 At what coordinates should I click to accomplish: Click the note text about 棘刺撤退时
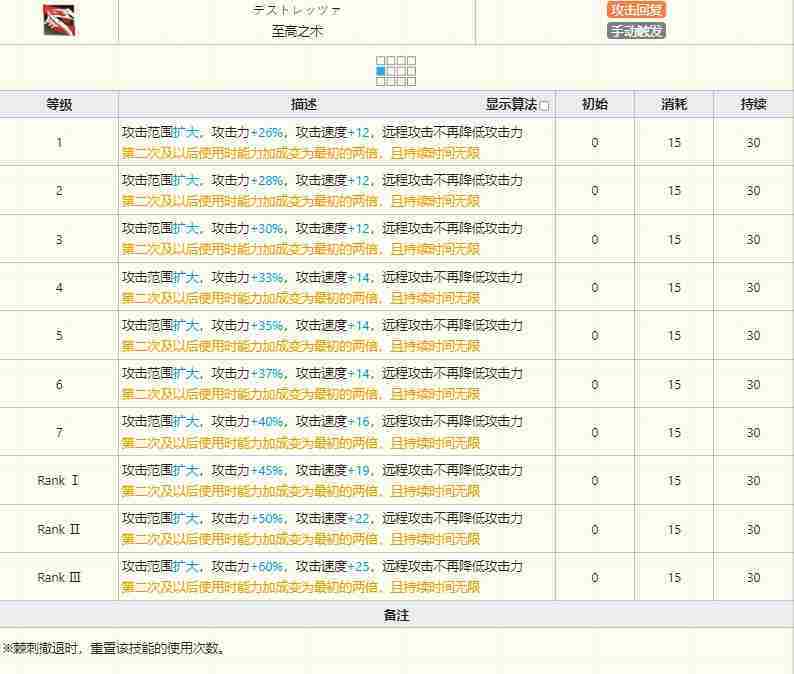click(114, 648)
